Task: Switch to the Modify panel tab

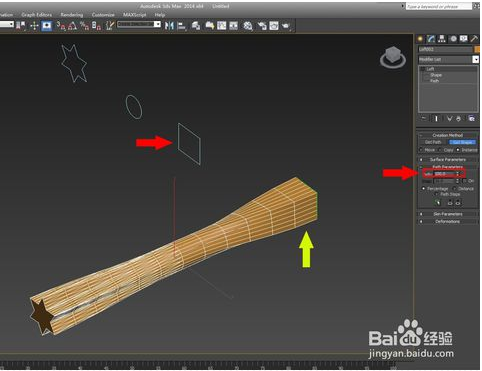Action: tap(431, 39)
